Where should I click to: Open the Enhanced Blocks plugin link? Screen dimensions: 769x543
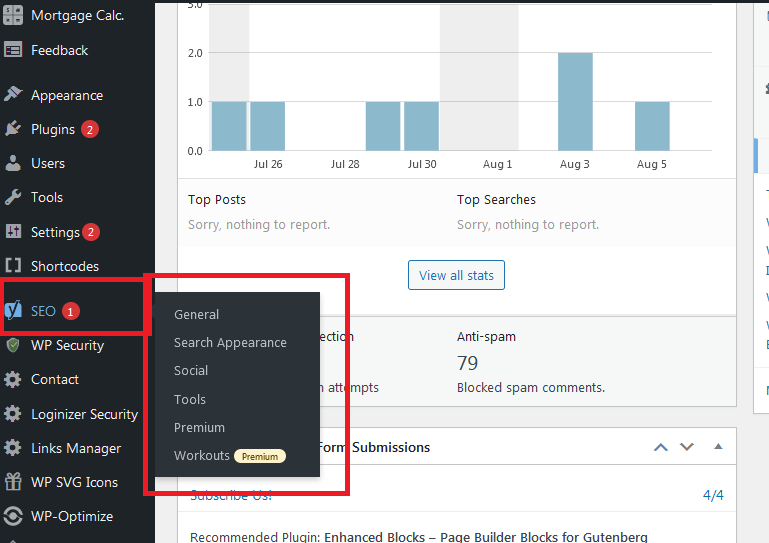point(485,537)
